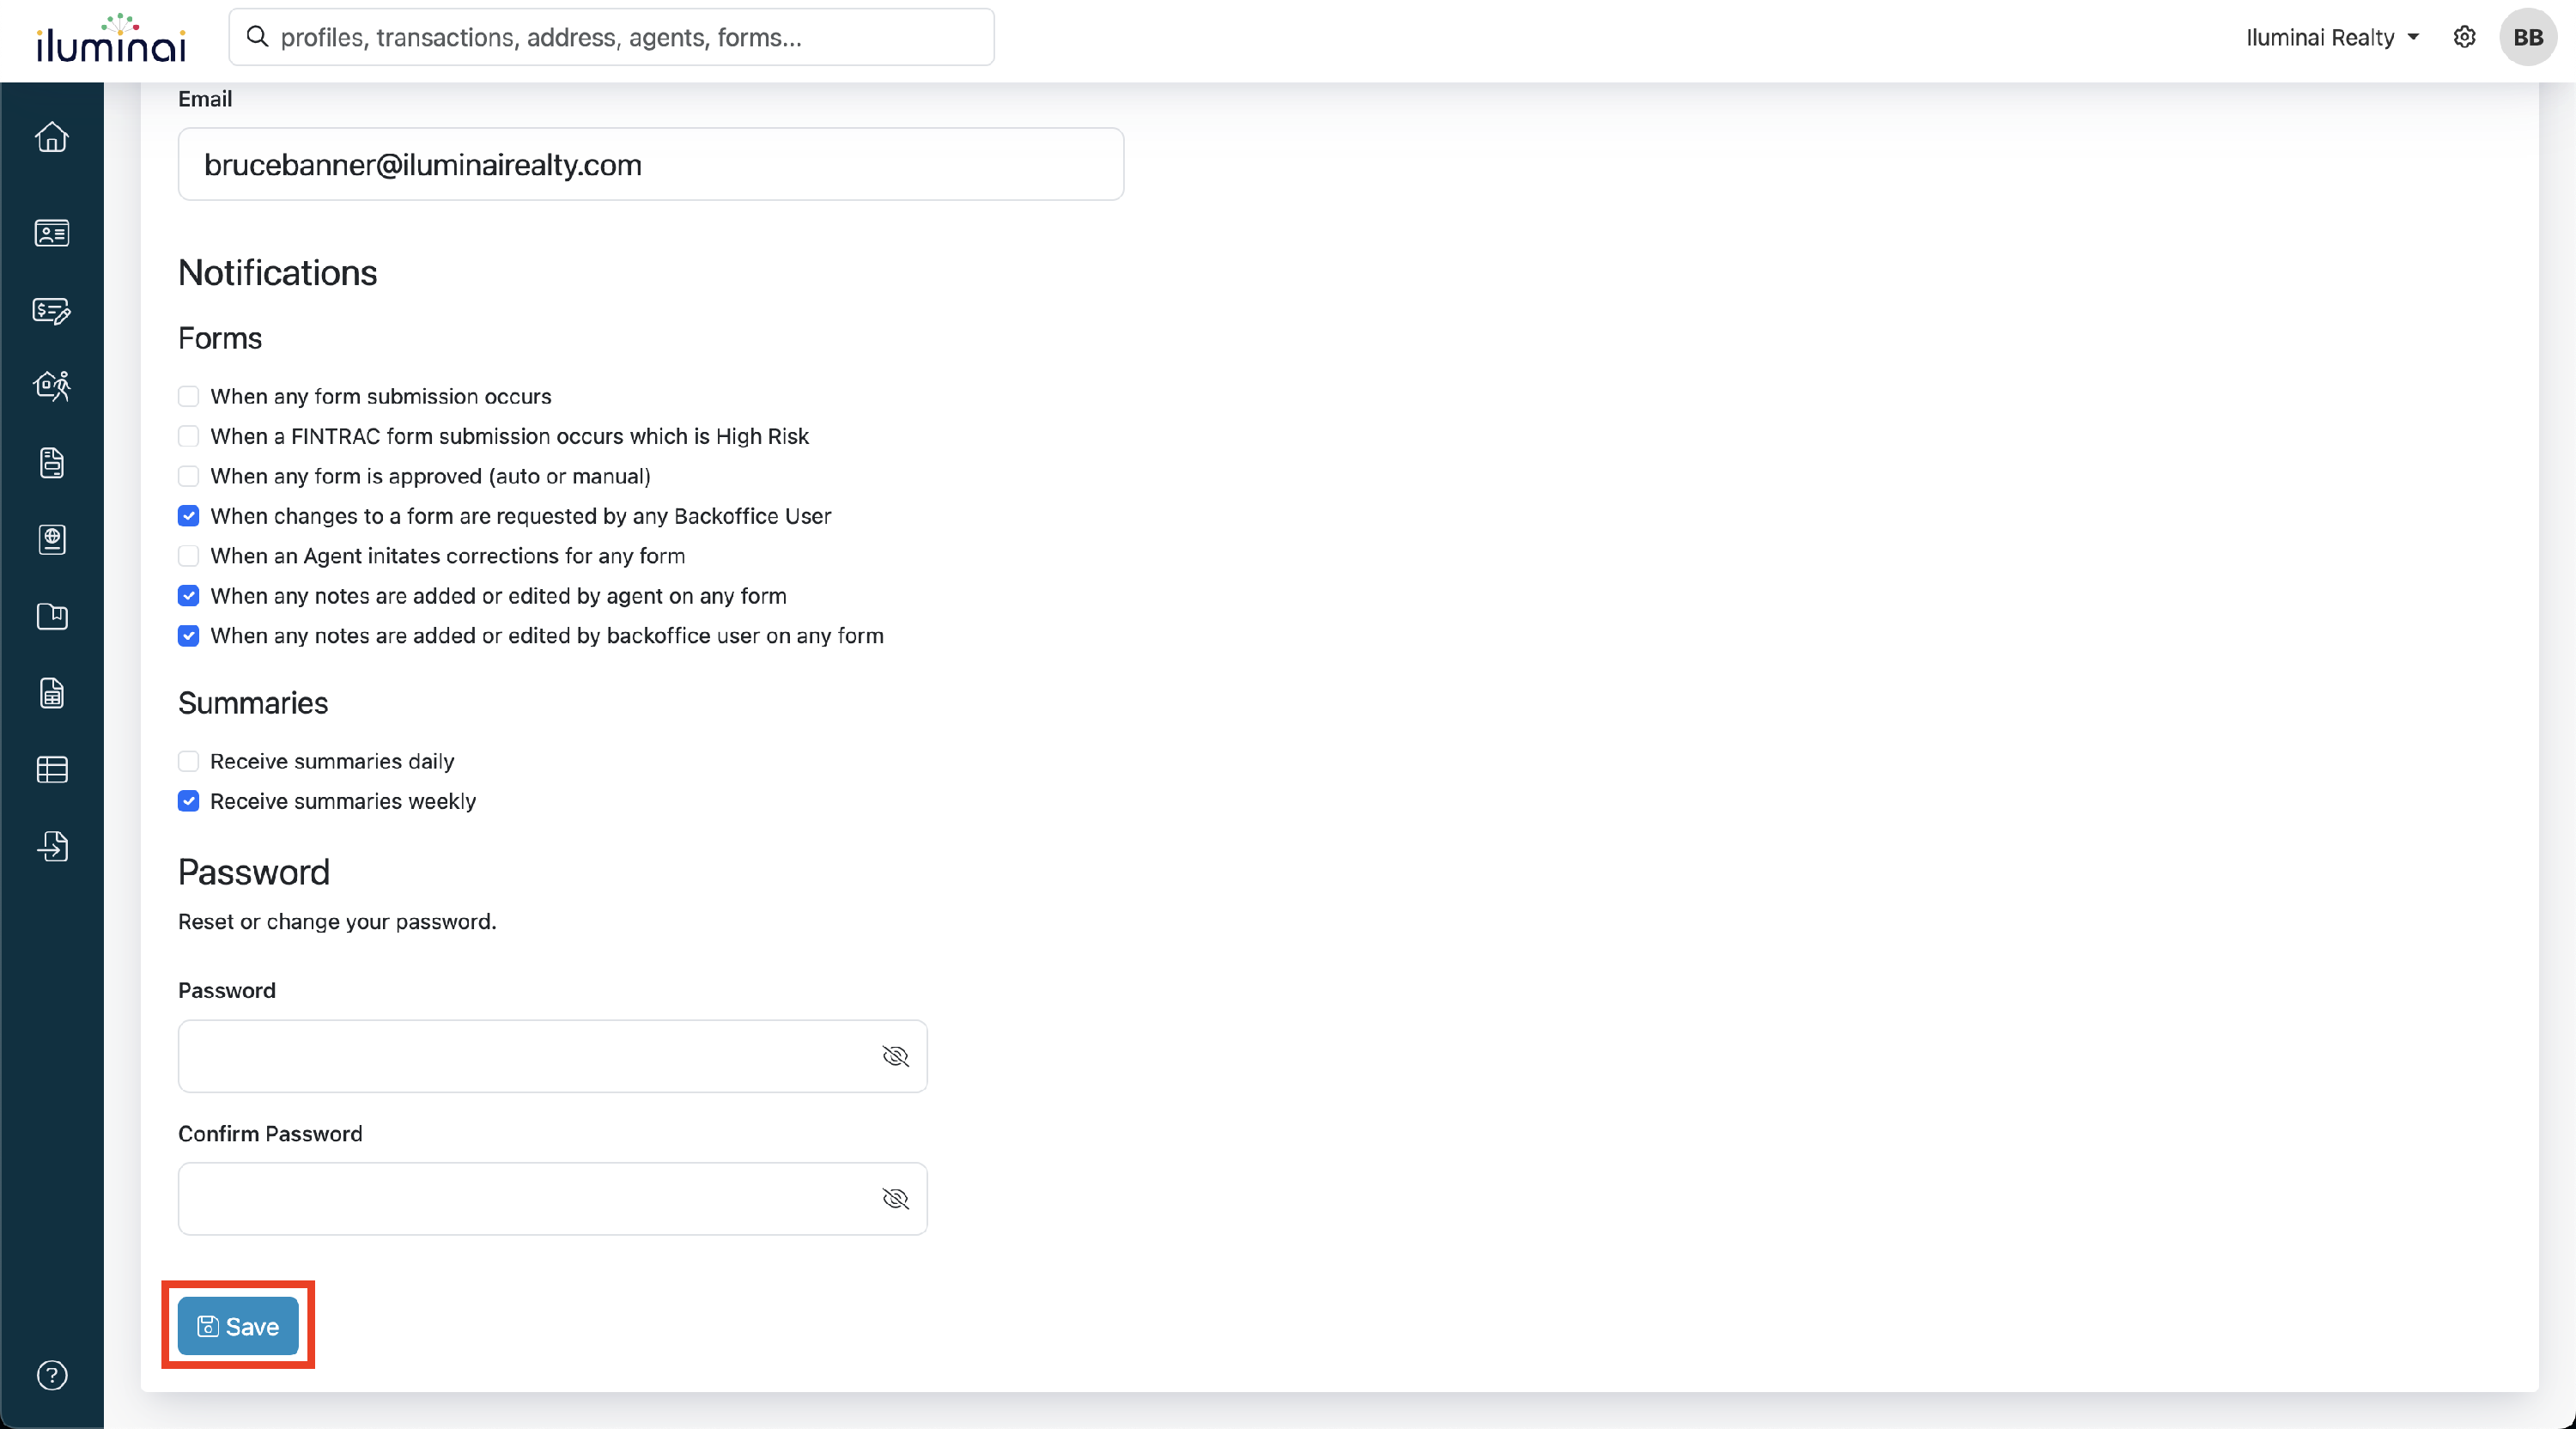Click the Forms subheading

point(220,338)
